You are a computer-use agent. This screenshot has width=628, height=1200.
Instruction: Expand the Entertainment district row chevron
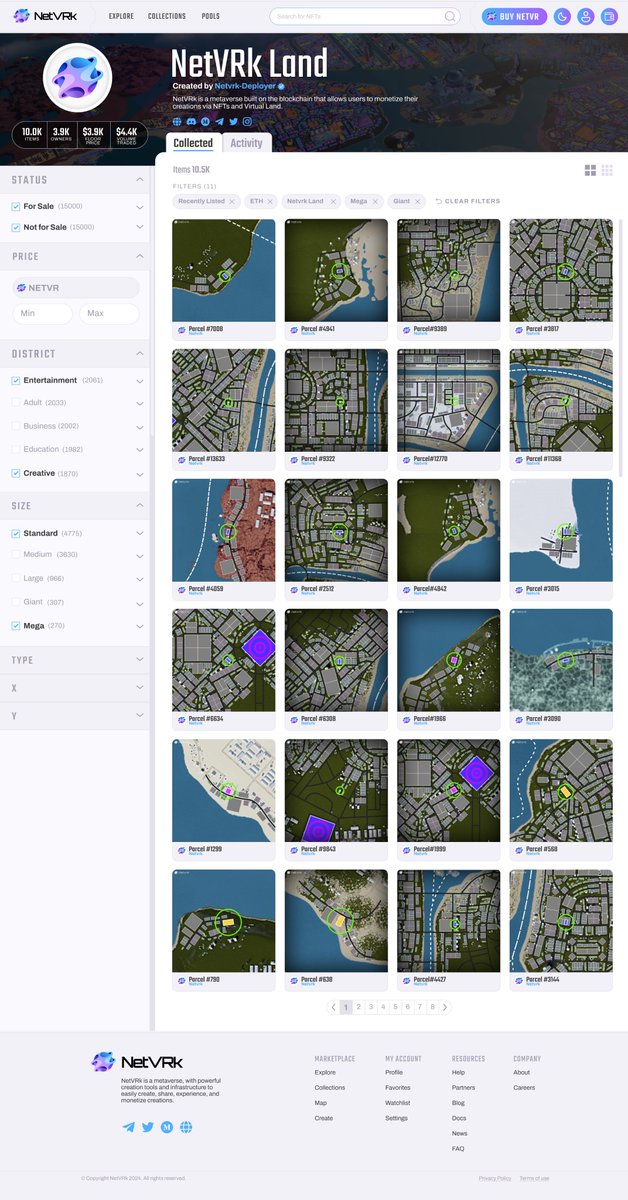click(139, 381)
